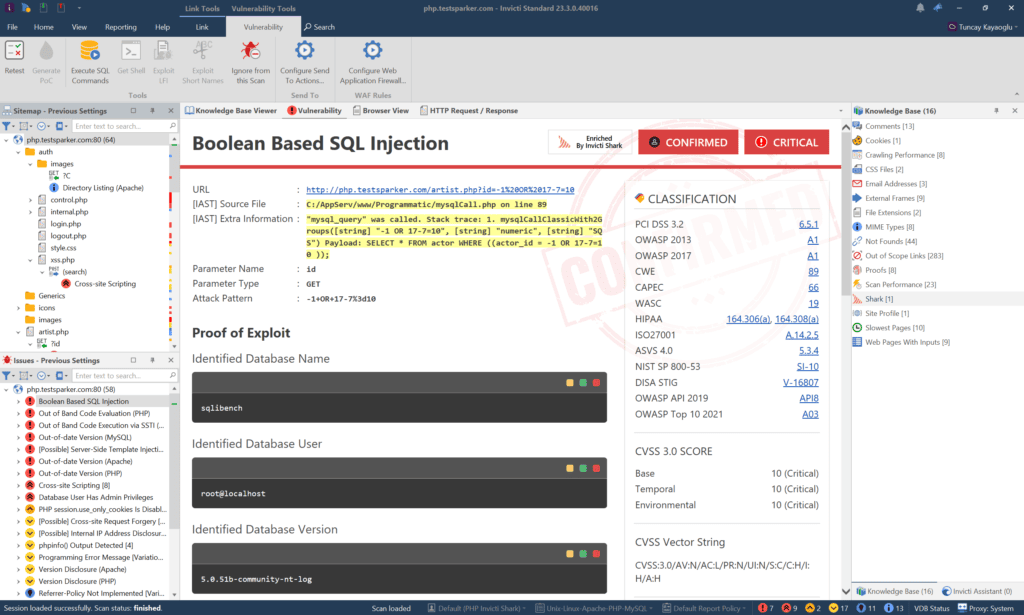
Task: Click the ribbon Search box
Action: (x=319, y=27)
